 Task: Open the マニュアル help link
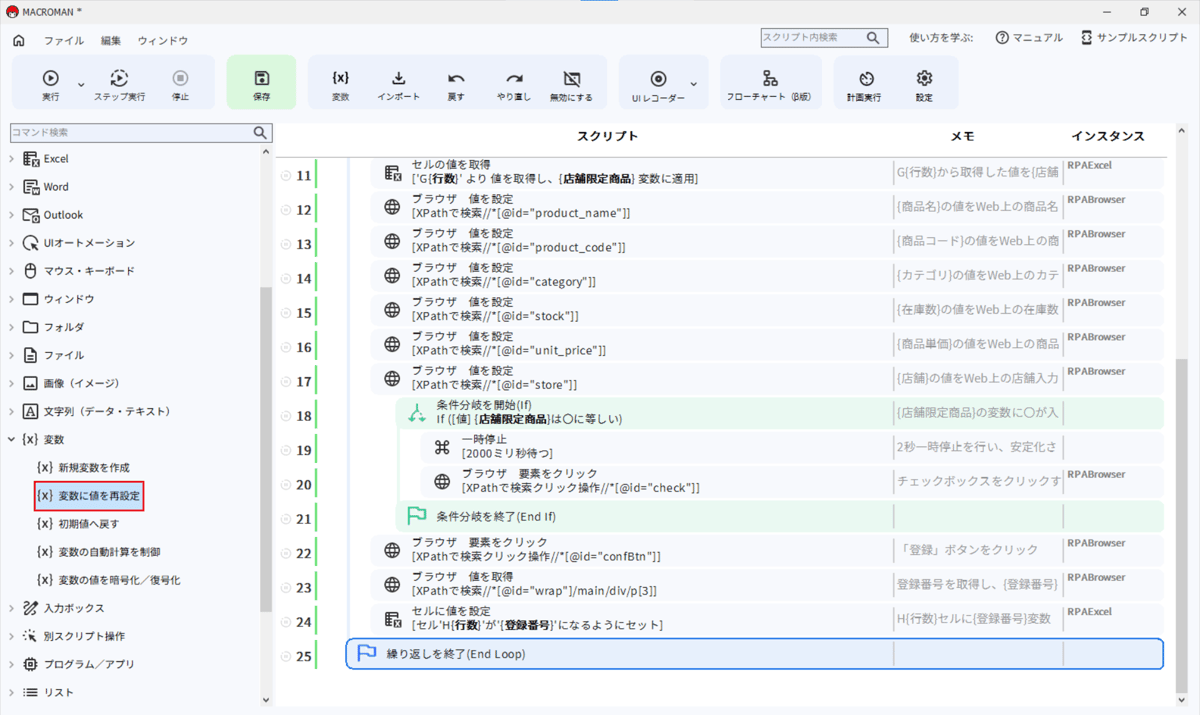(1029, 37)
